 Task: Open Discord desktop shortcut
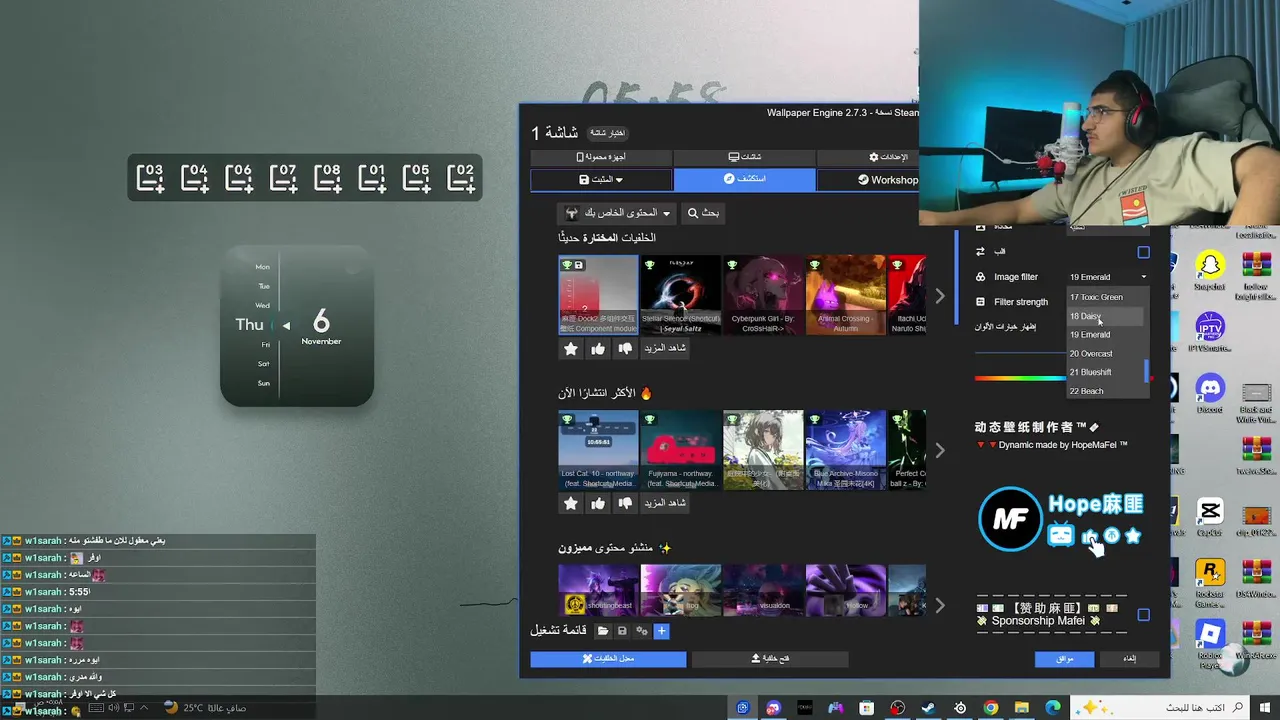point(1210,392)
